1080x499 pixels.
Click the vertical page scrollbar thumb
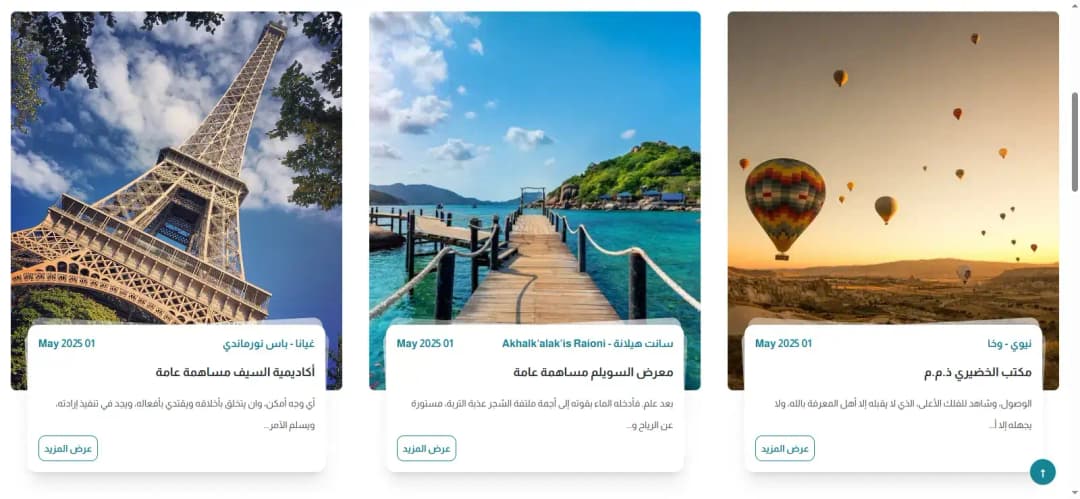click(x=1074, y=141)
